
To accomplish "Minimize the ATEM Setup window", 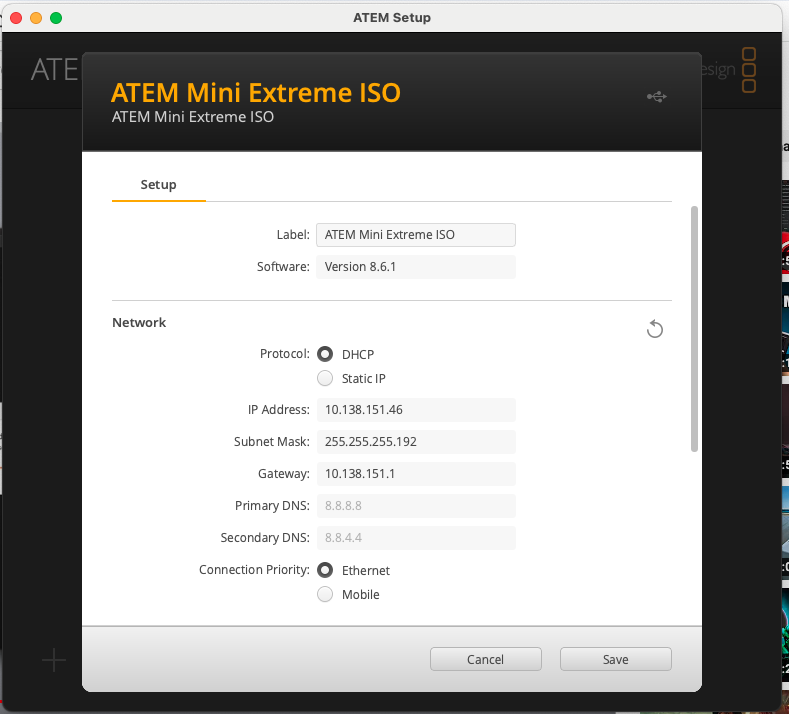I will 36,18.
